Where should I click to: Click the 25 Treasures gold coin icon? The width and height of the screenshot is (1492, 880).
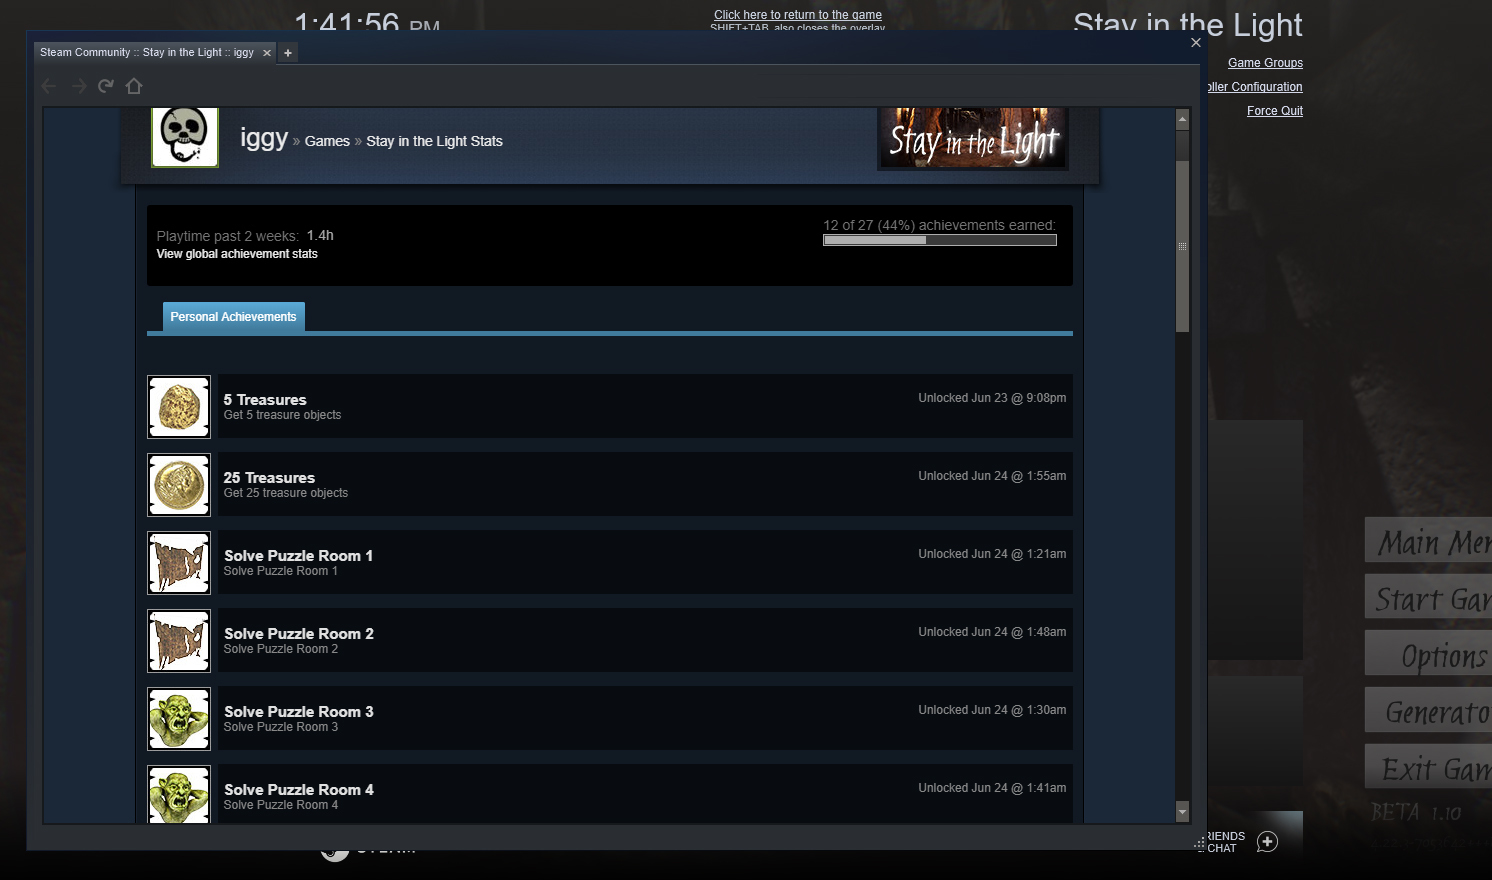pyautogui.click(x=179, y=485)
